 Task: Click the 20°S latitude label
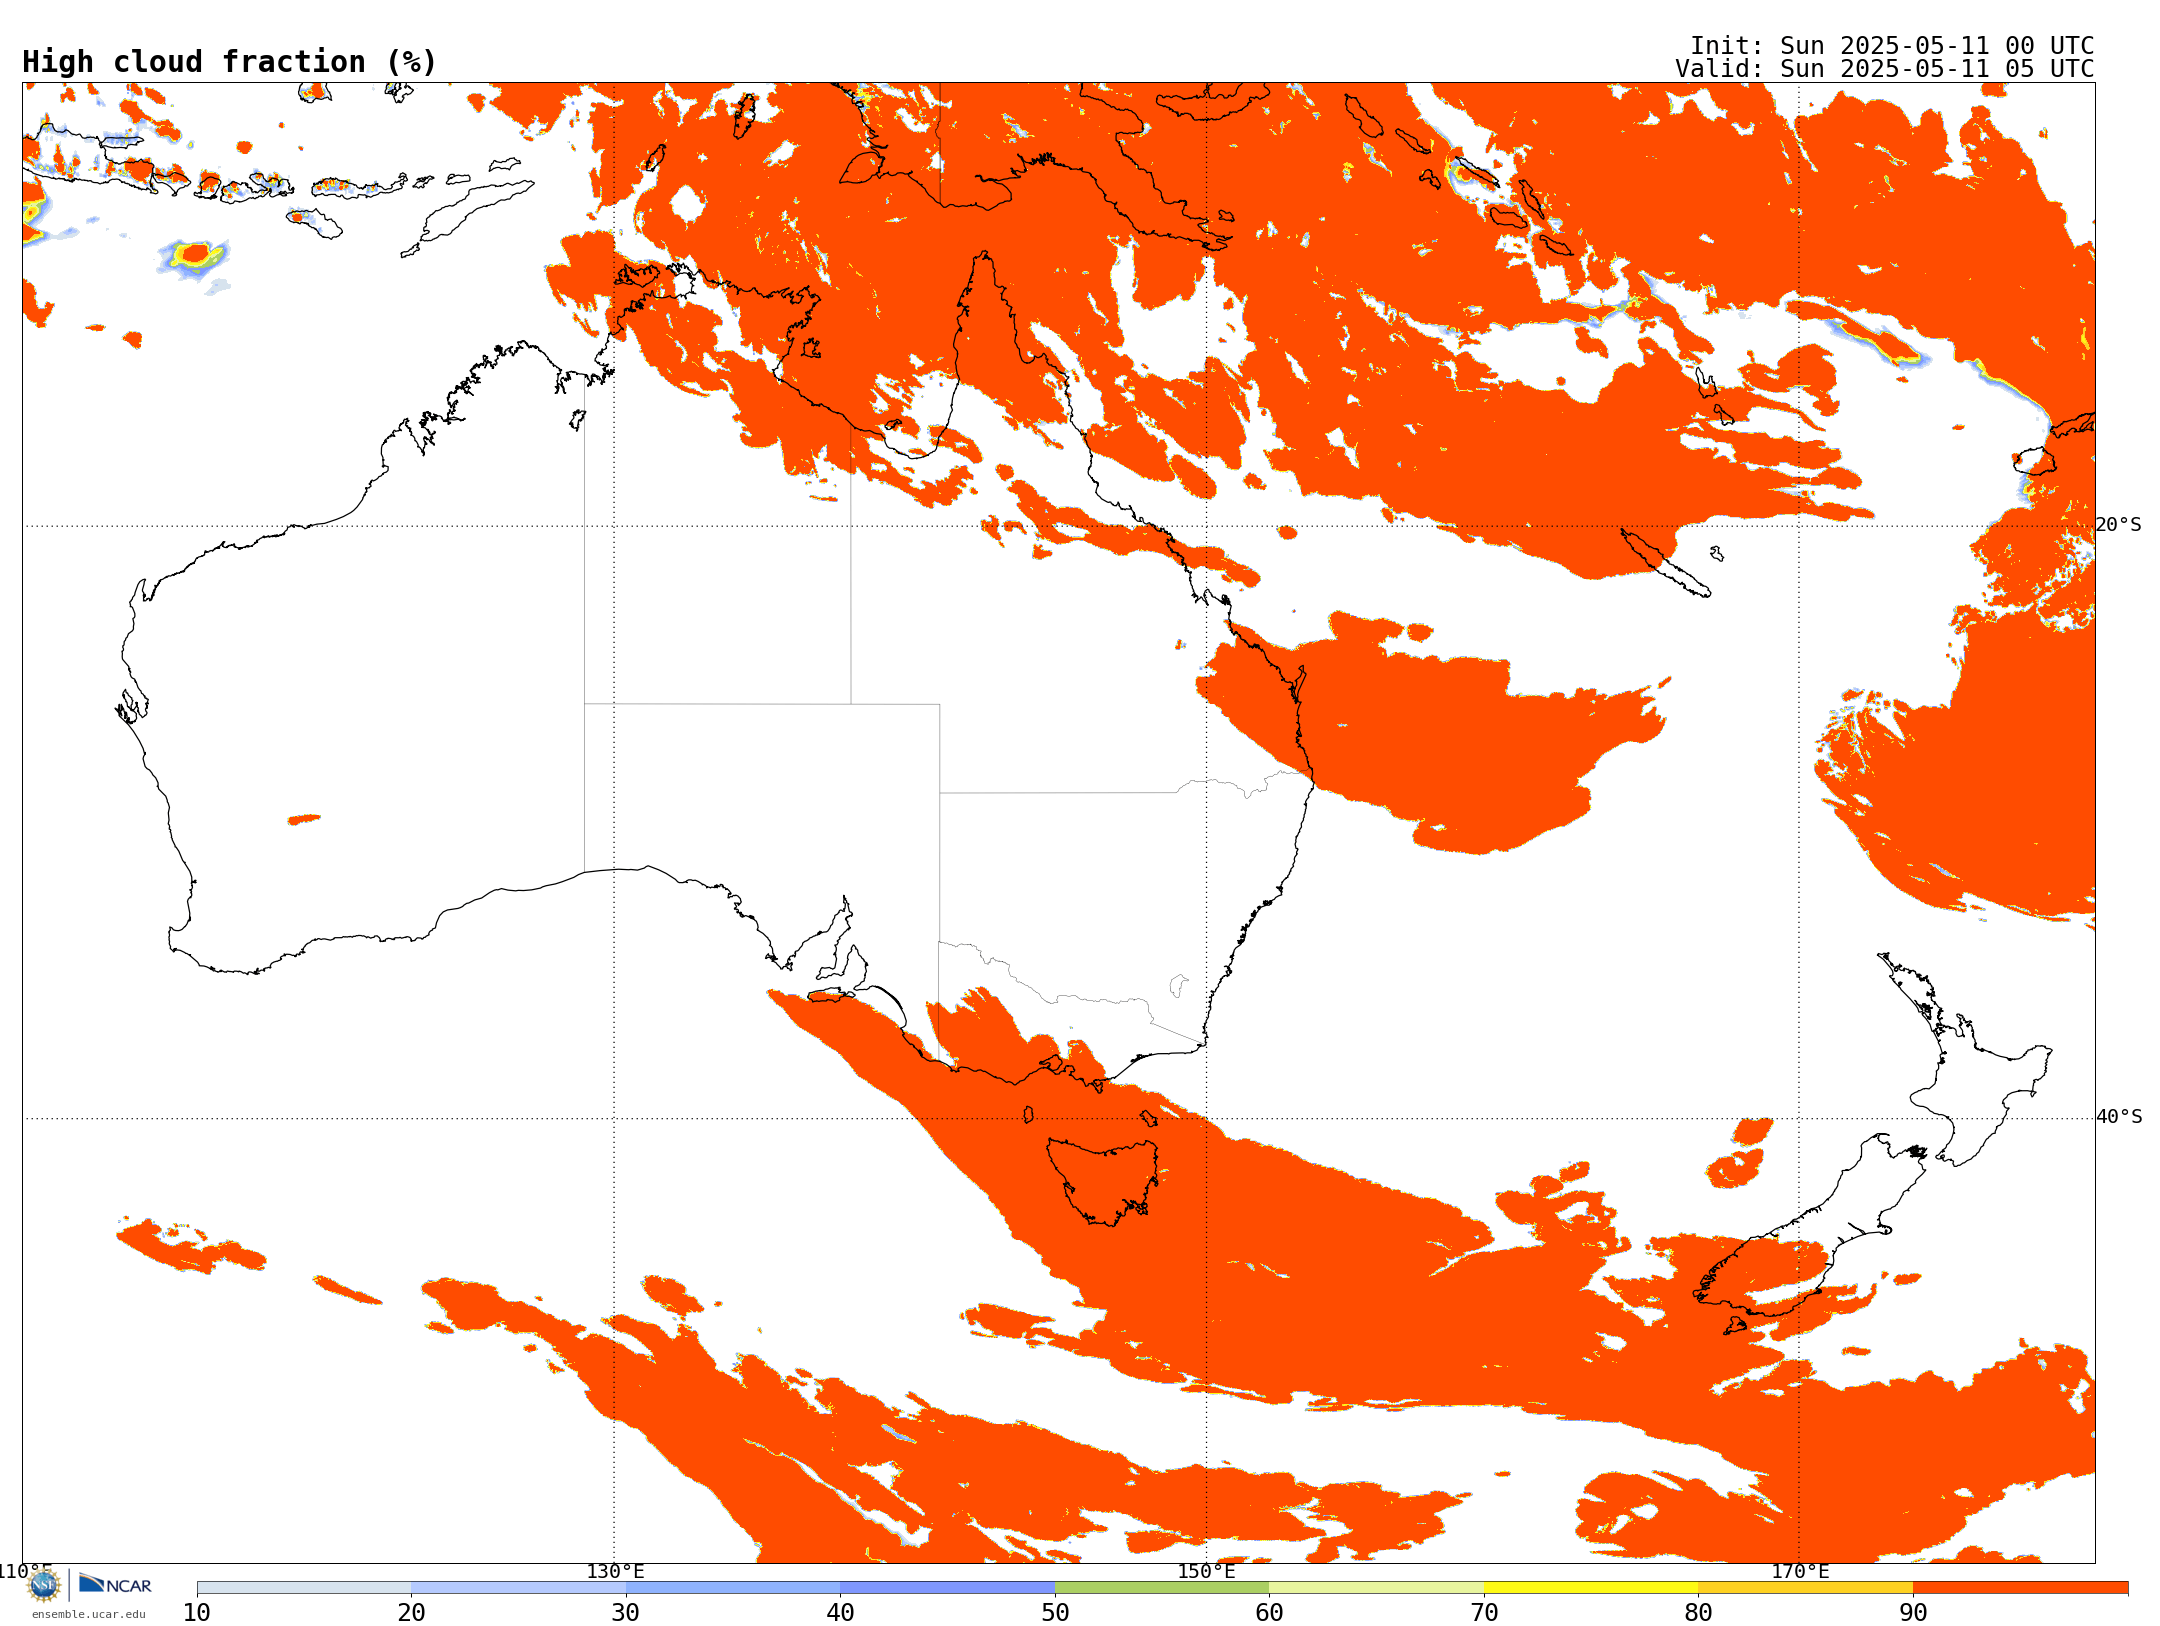click(2118, 525)
